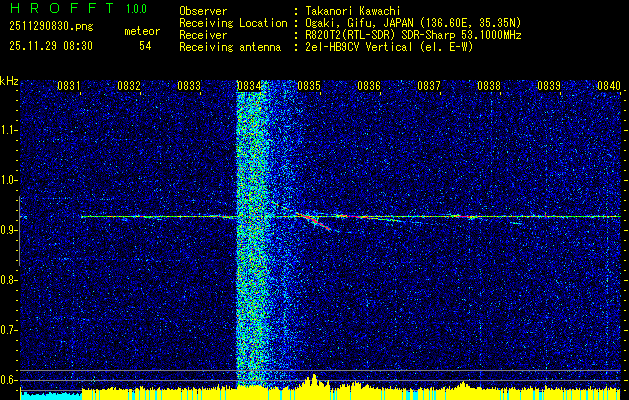The image size is (629, 400).
Task: Click time marker 0840
Action: tap(609, 85)
